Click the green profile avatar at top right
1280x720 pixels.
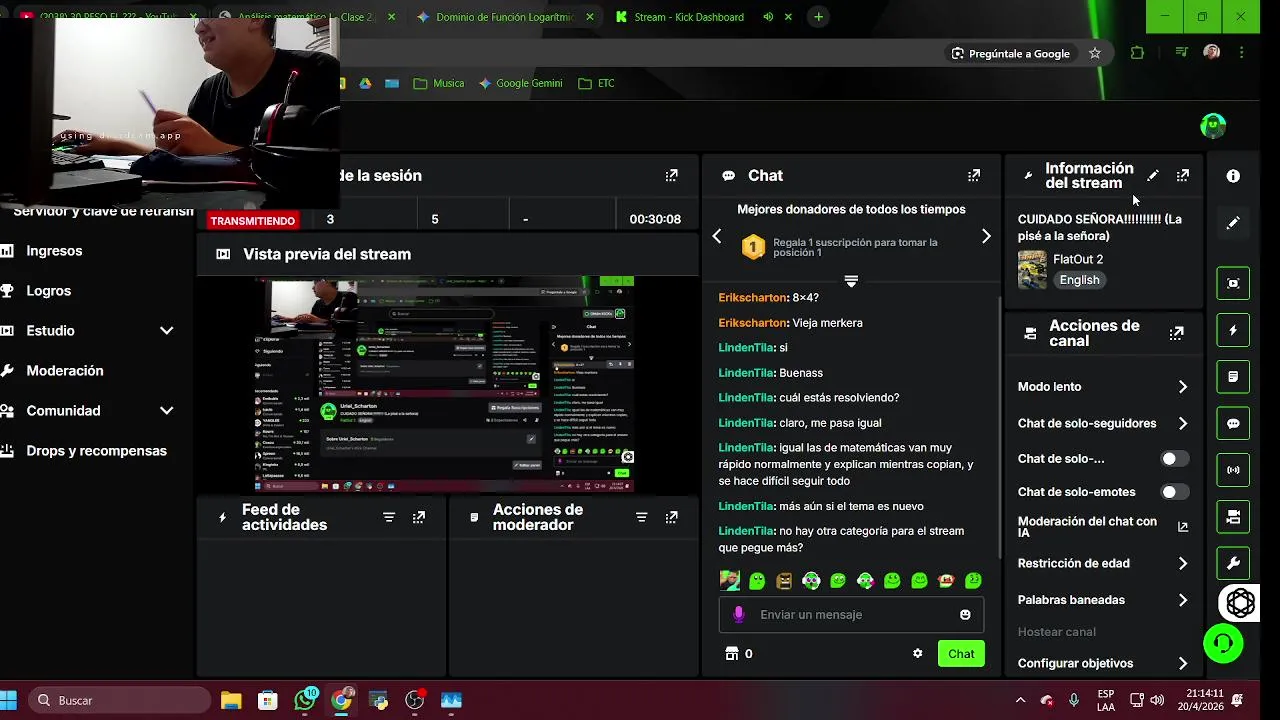[1213, 126]
